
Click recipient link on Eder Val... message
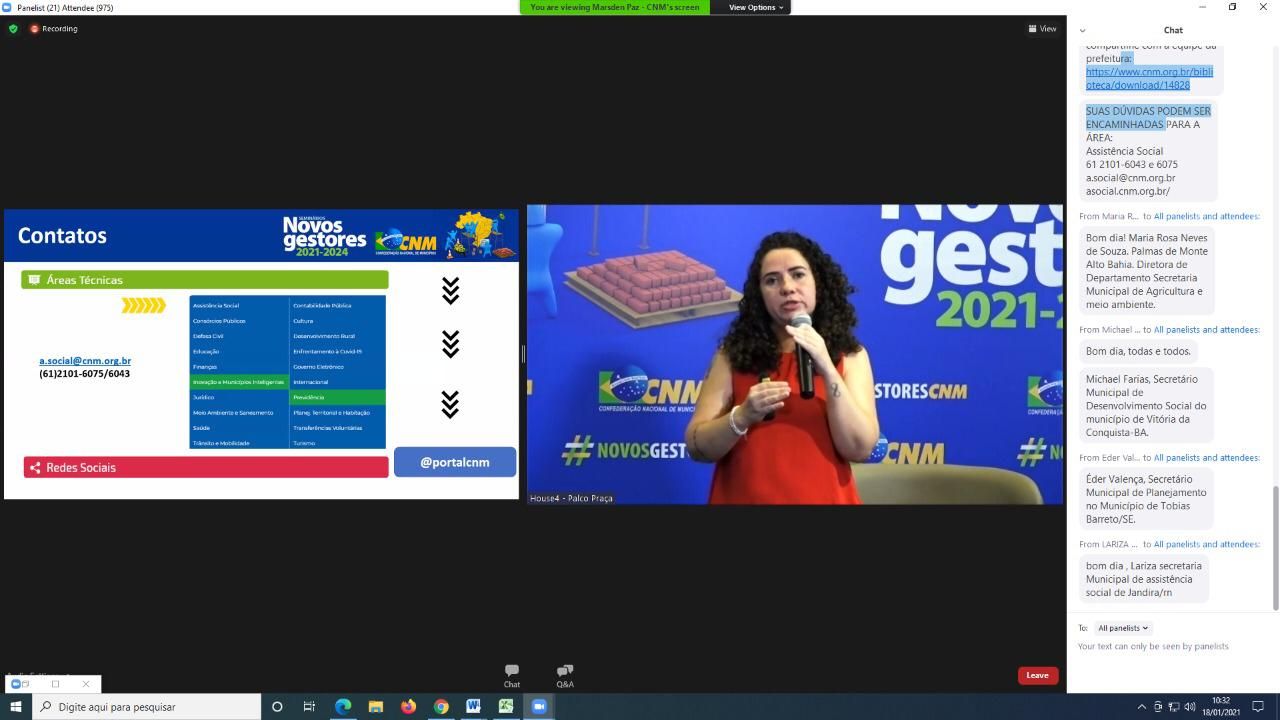(x=1206, y=458)
